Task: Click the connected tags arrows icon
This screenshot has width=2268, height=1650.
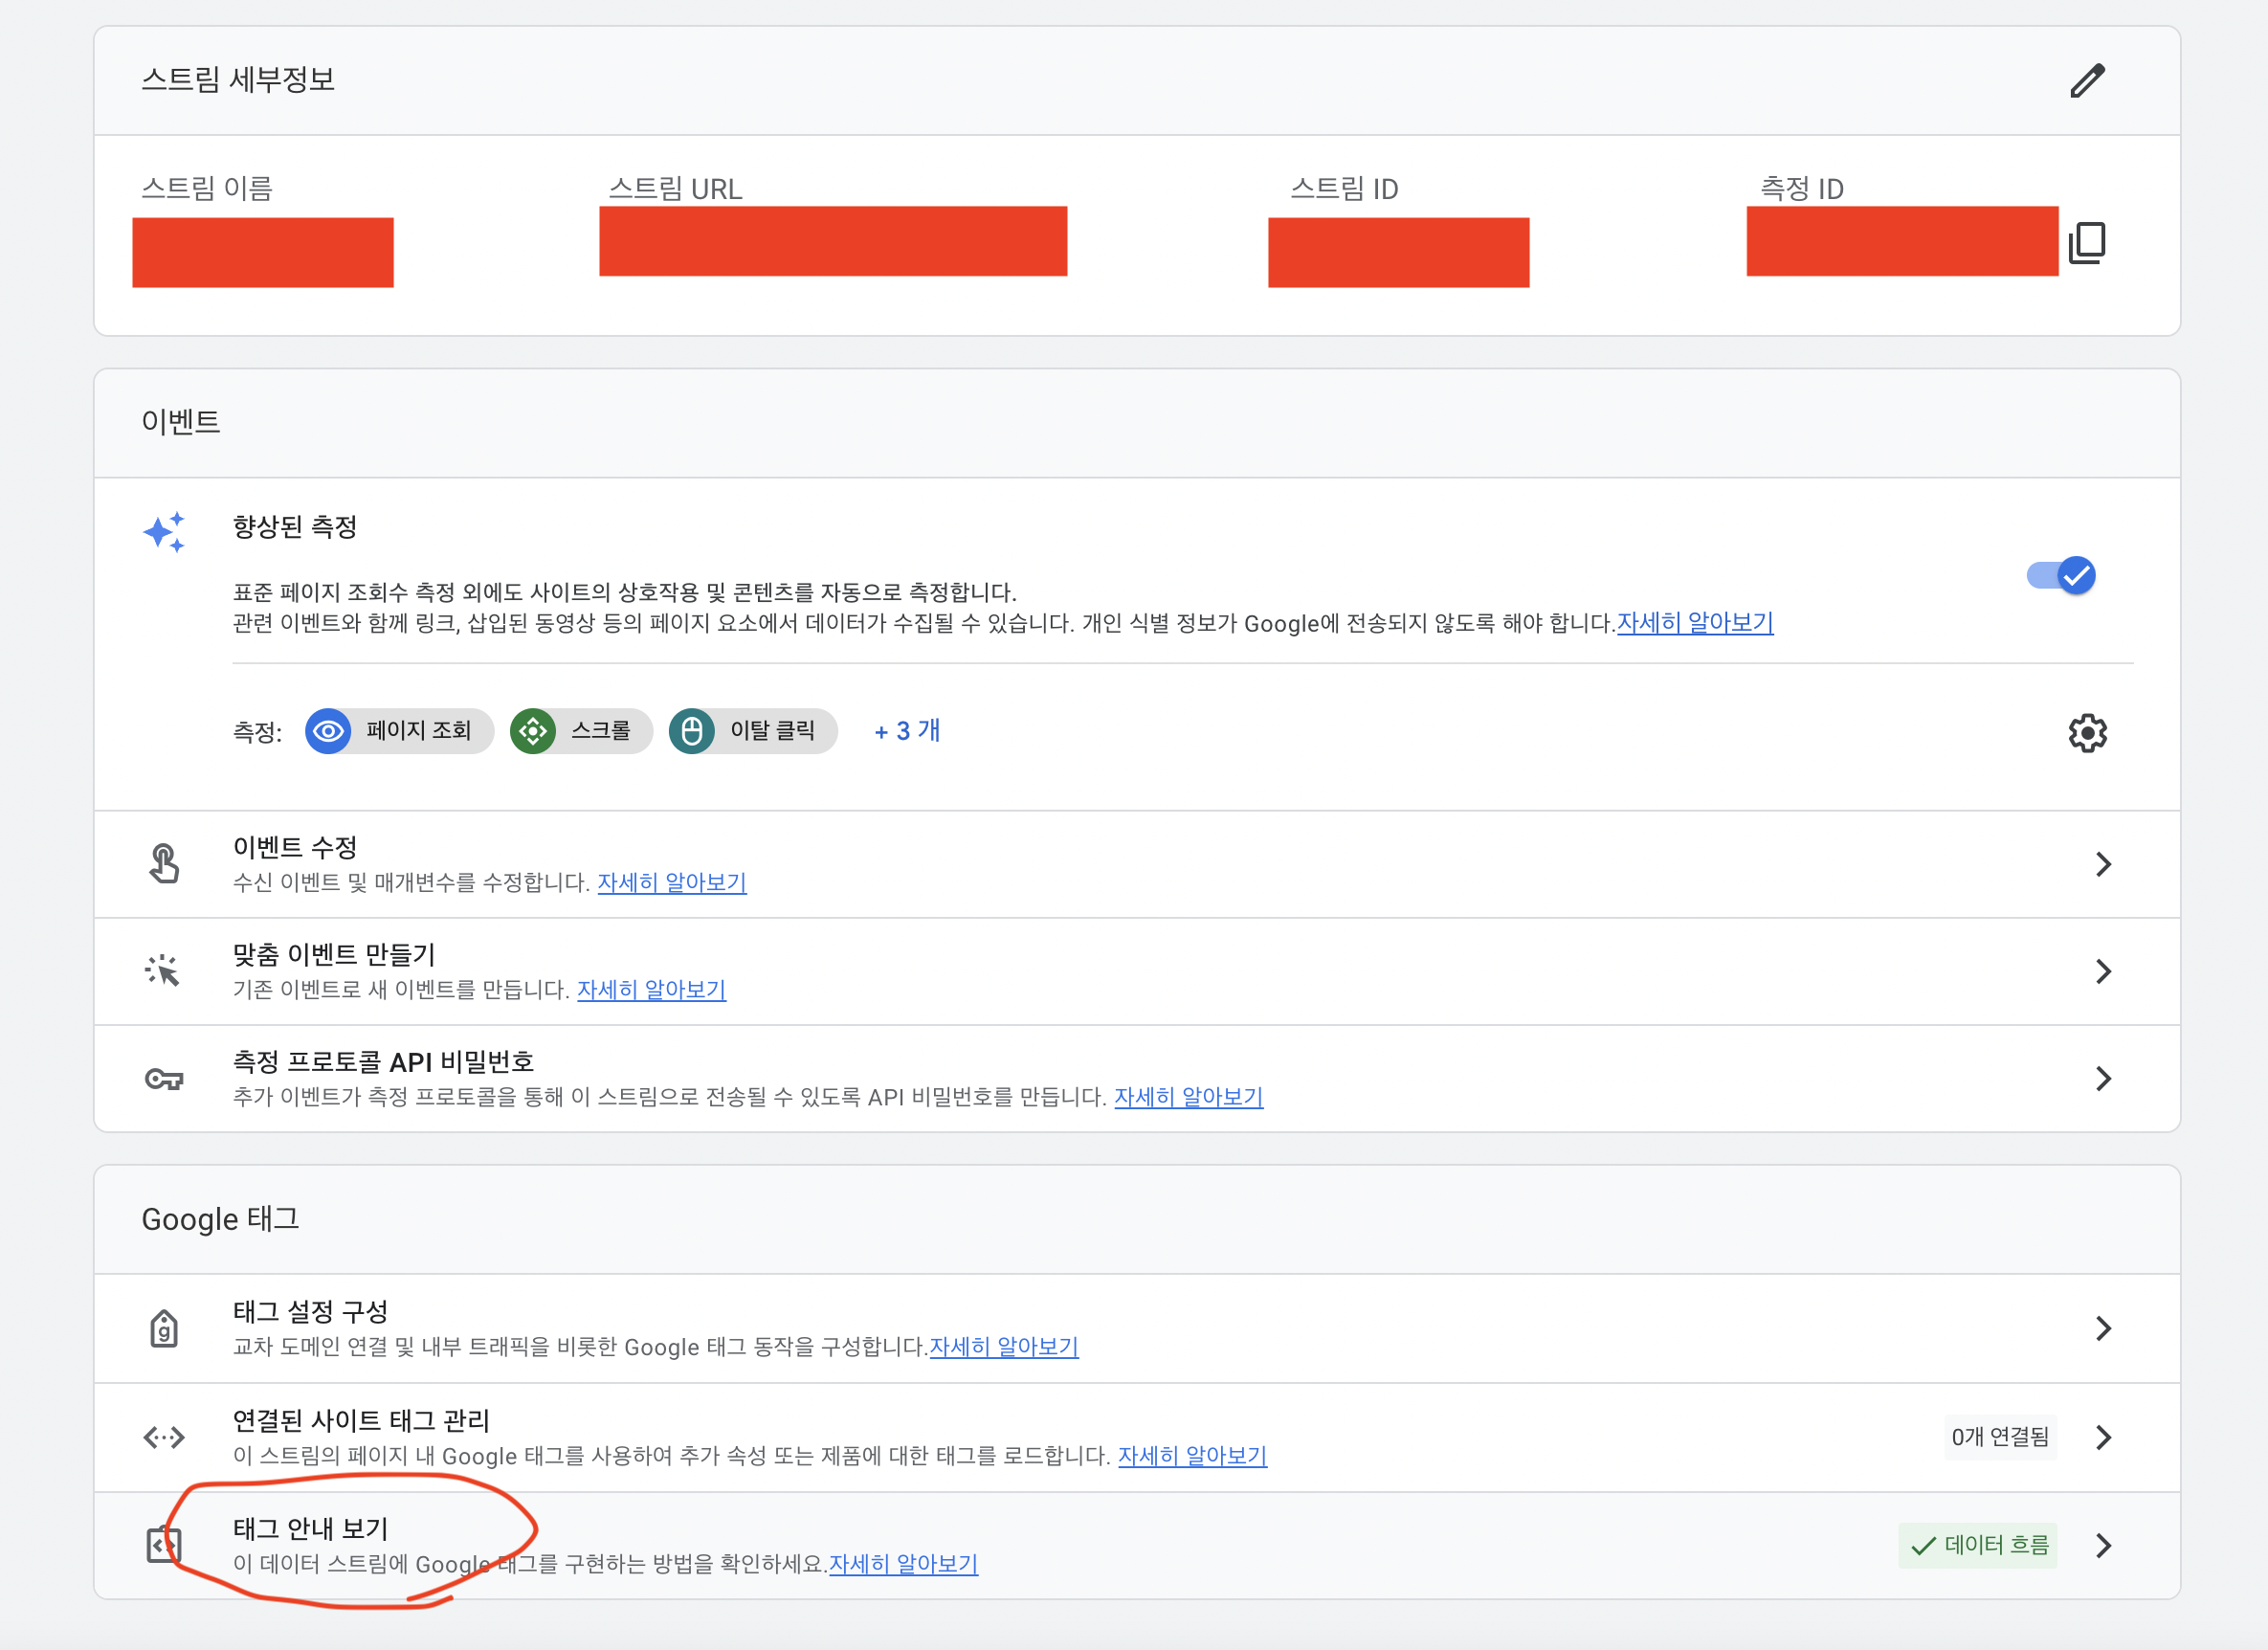Action: coord(164,1438)
